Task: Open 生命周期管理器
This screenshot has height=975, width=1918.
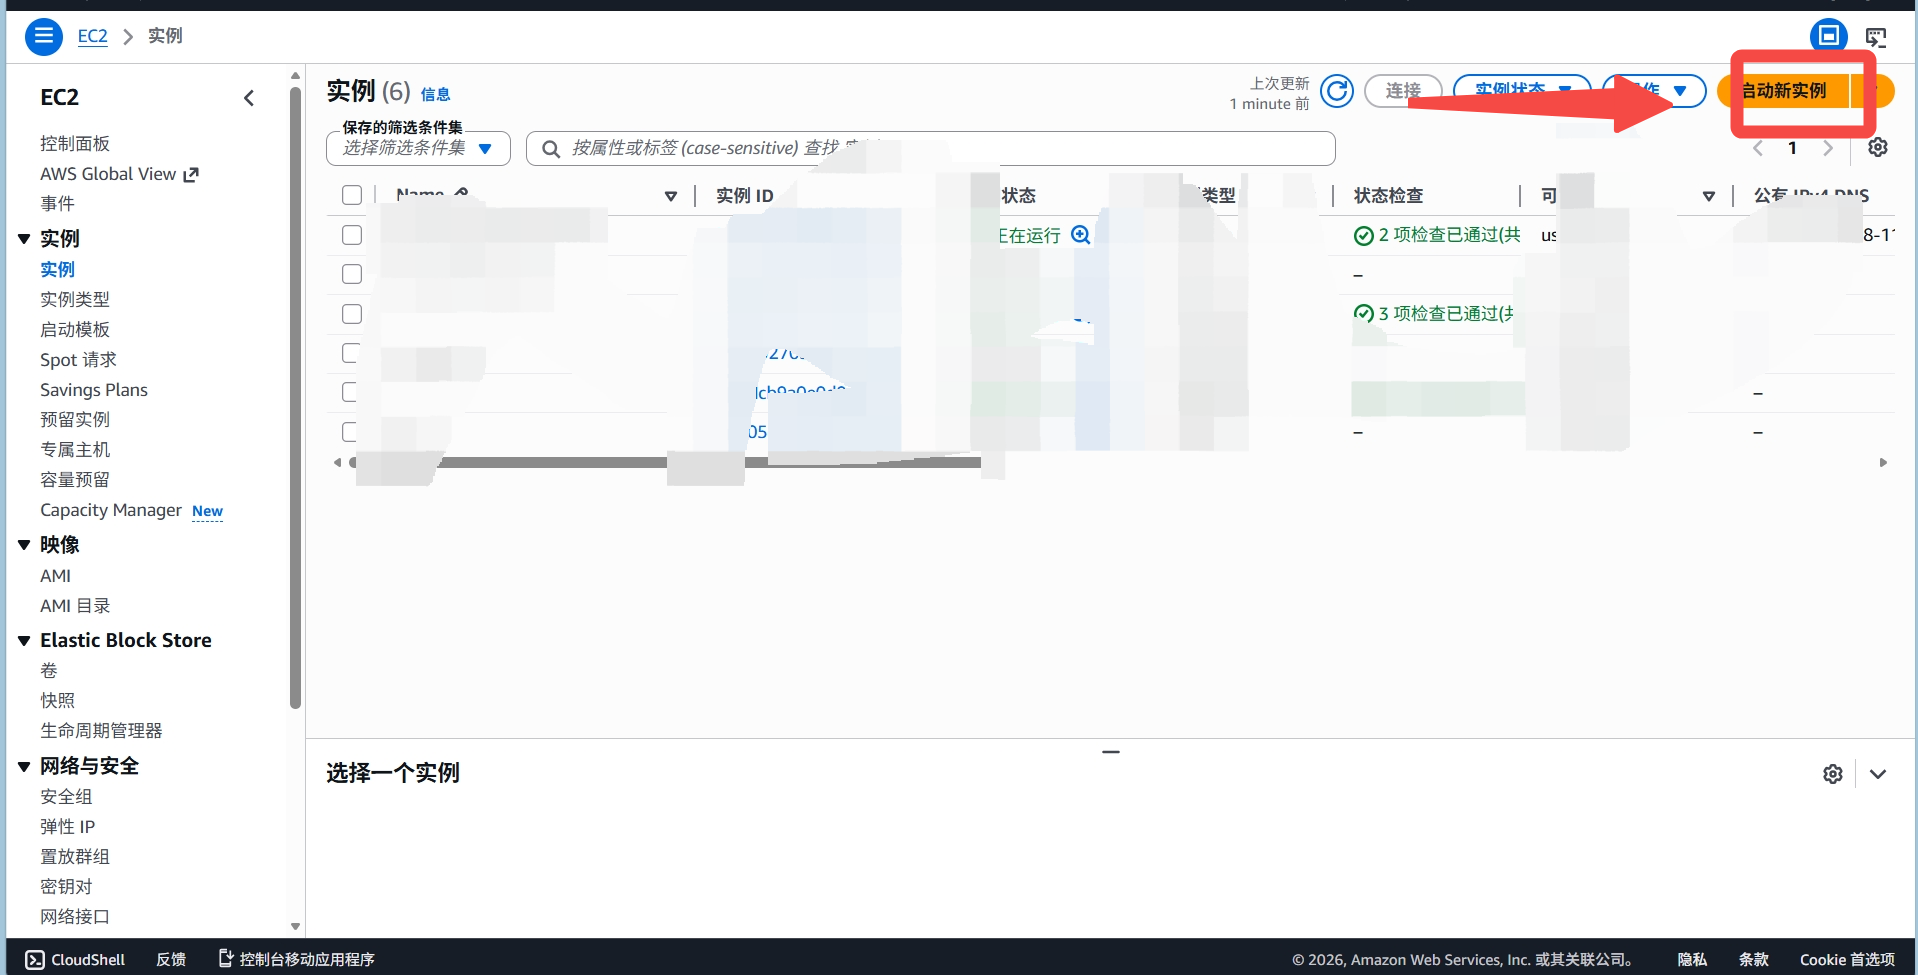Action: pyautogui.click(x=101, y=731)
